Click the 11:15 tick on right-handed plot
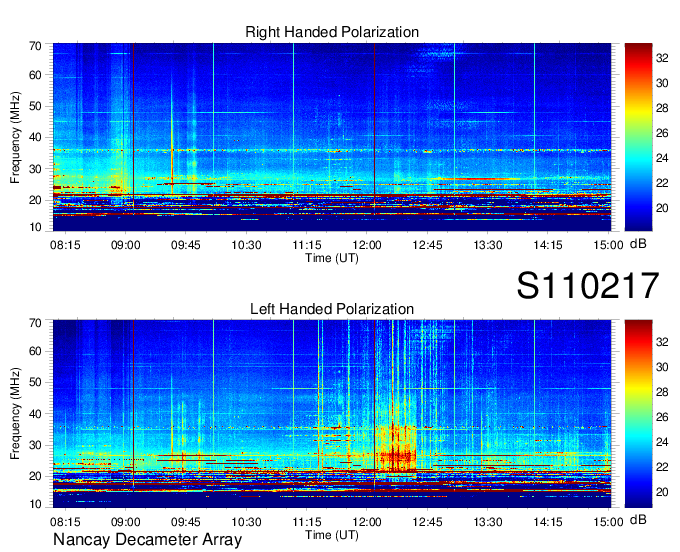Image resolution: width=680 pixels, height=552 pixels. pyautogui.click(x=307, y=245)
